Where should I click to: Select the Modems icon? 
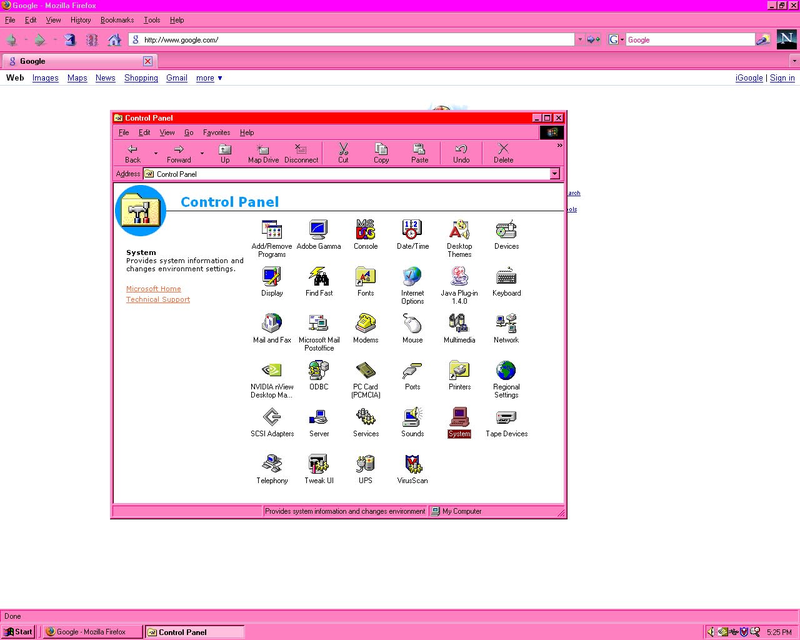point(365,329)
